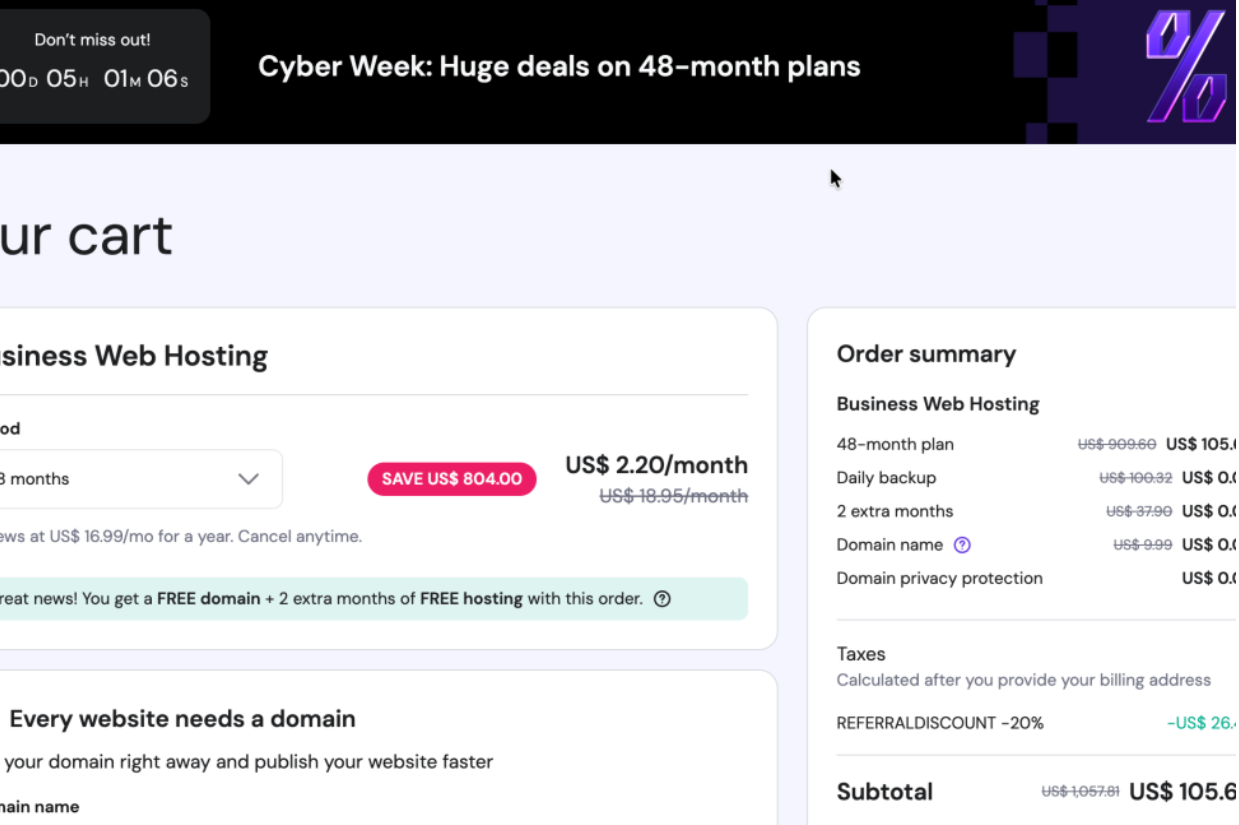1239x825 pixels.
Task: Click the cart page heading
Action: pyautogui.click(x=86, y=236)
